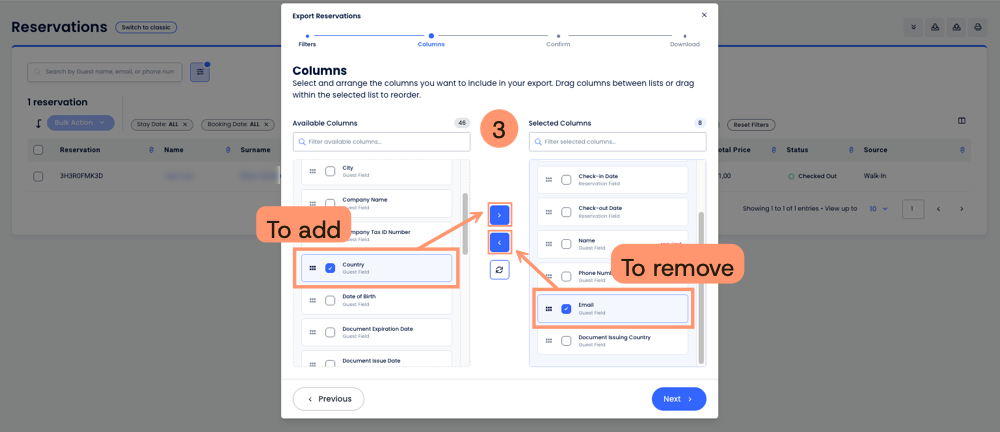
Task: Click the column layout icon above the table
Action: tap(962, 121)
